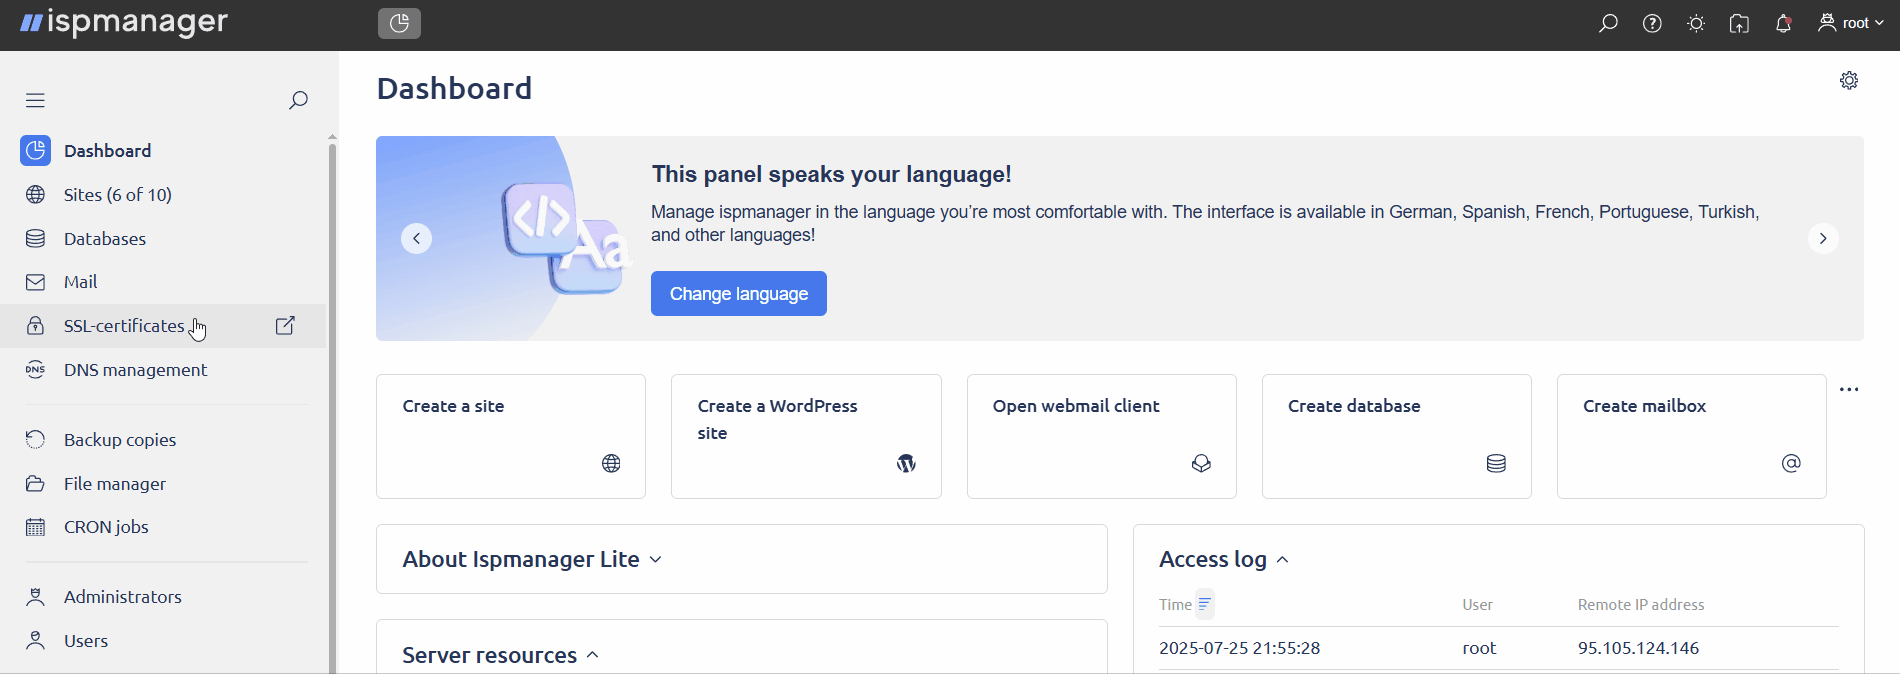Click the DNS icon in sidebar
The image size is (1900, 674).
pos(35,370)
